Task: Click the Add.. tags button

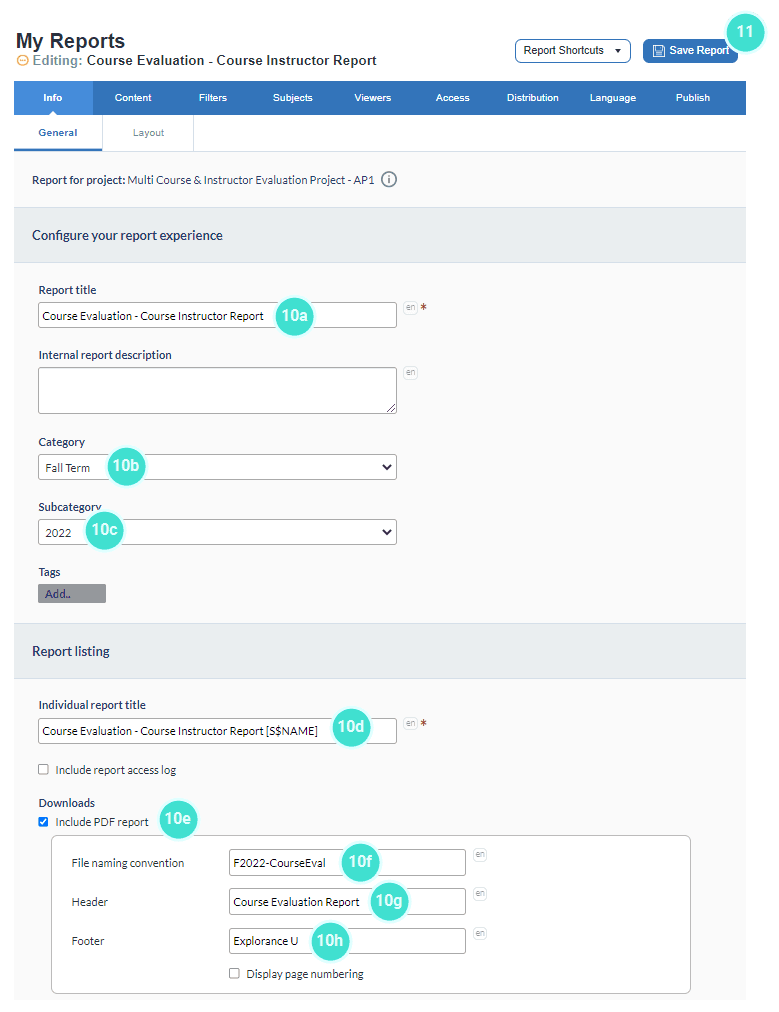Action: pos(72,594)
